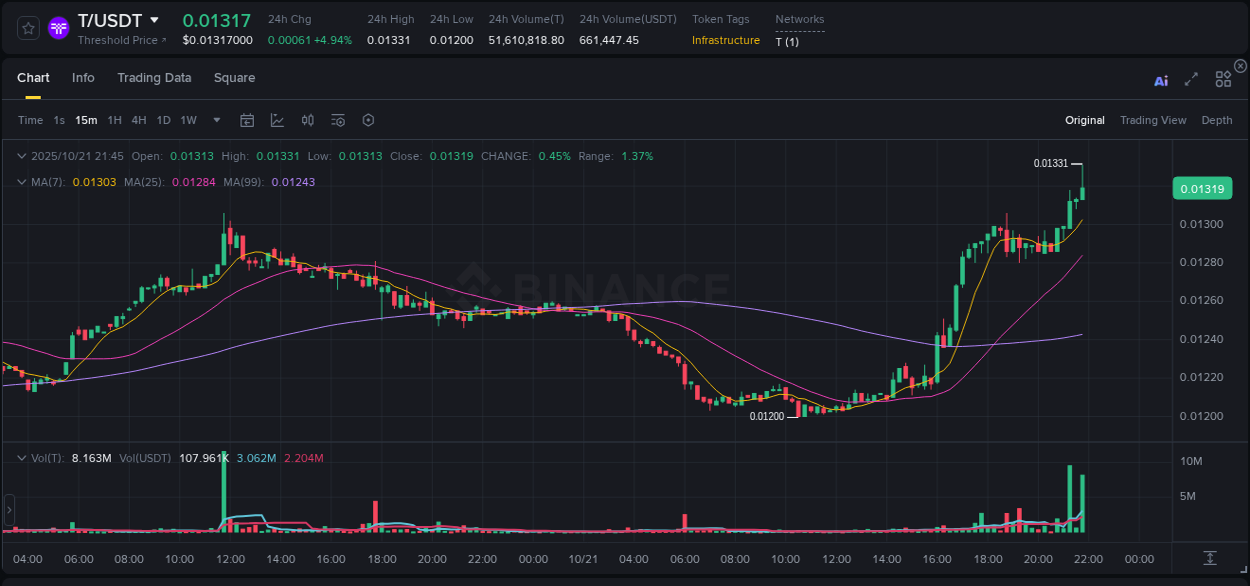Open the extra timeframes dropdown arrow
Screen dimensions: 1250x586
(215, 120)
